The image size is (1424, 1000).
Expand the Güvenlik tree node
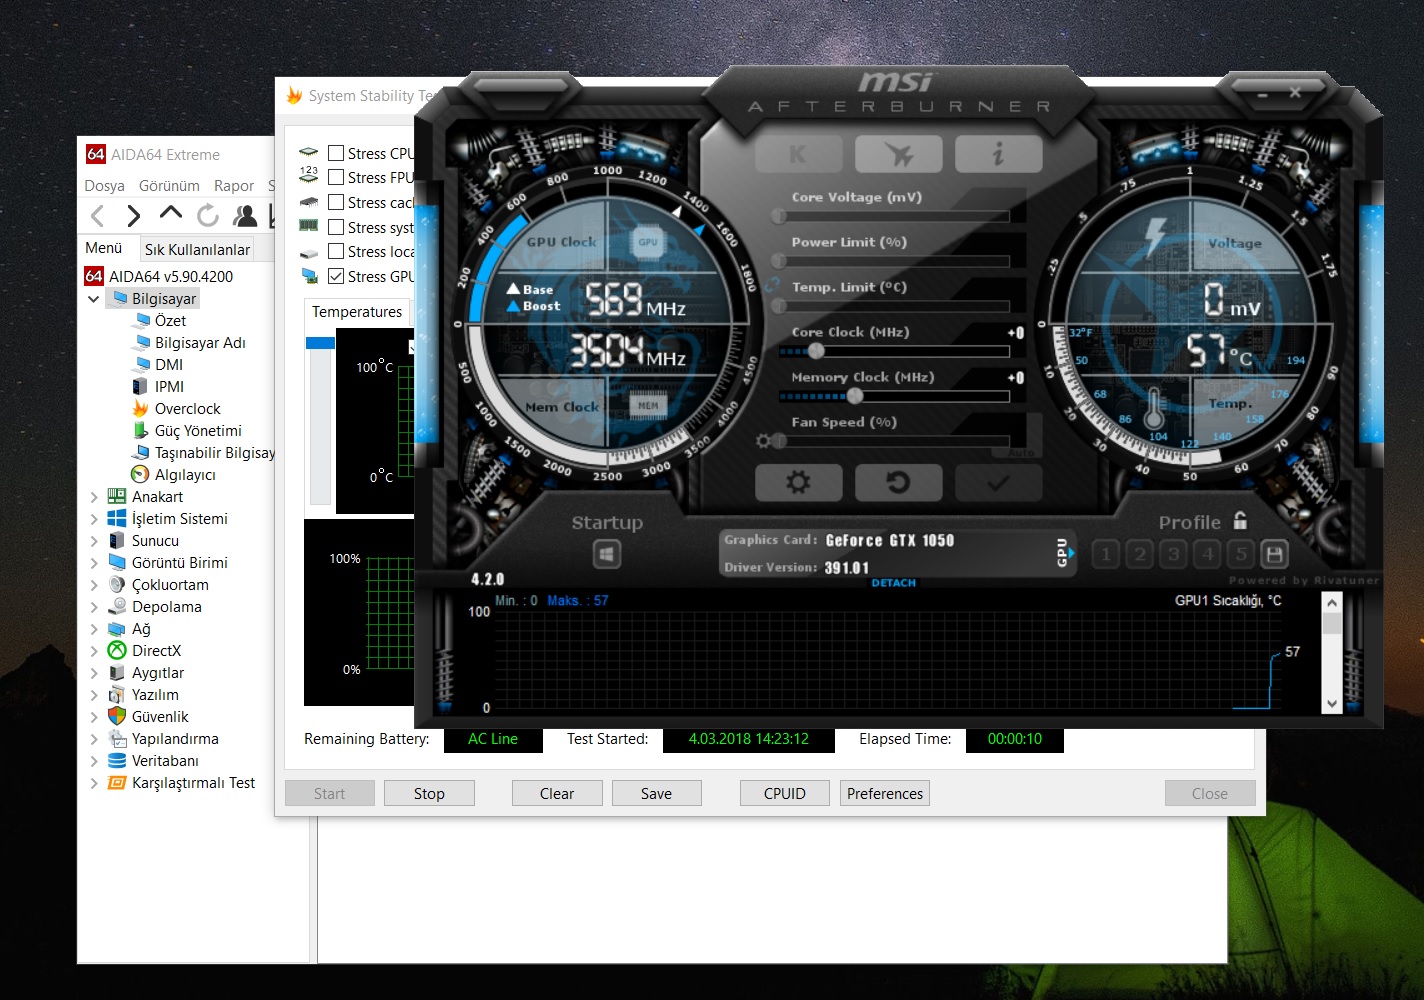tap(94, 717)
